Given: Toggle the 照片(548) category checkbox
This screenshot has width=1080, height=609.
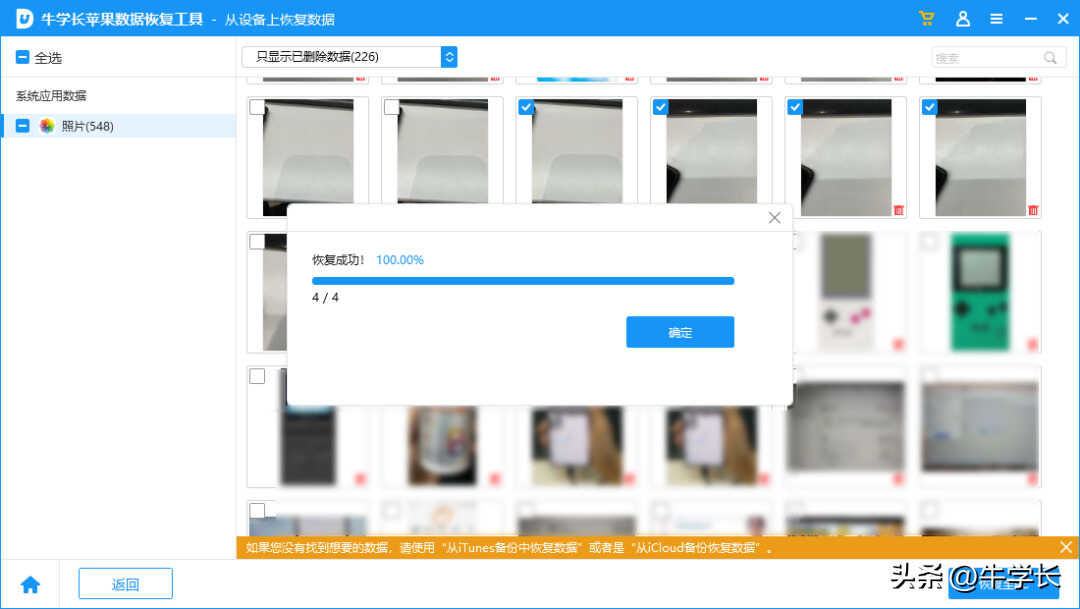Looking at the screenshot, I should point(22,125).
